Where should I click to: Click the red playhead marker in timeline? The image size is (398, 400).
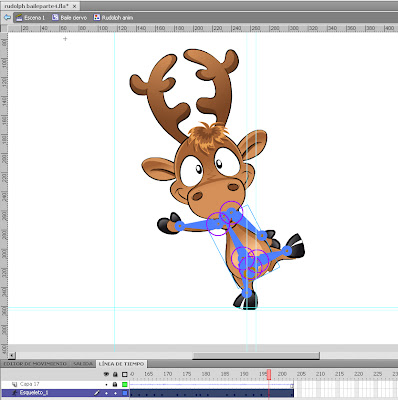tap(269, 374)
